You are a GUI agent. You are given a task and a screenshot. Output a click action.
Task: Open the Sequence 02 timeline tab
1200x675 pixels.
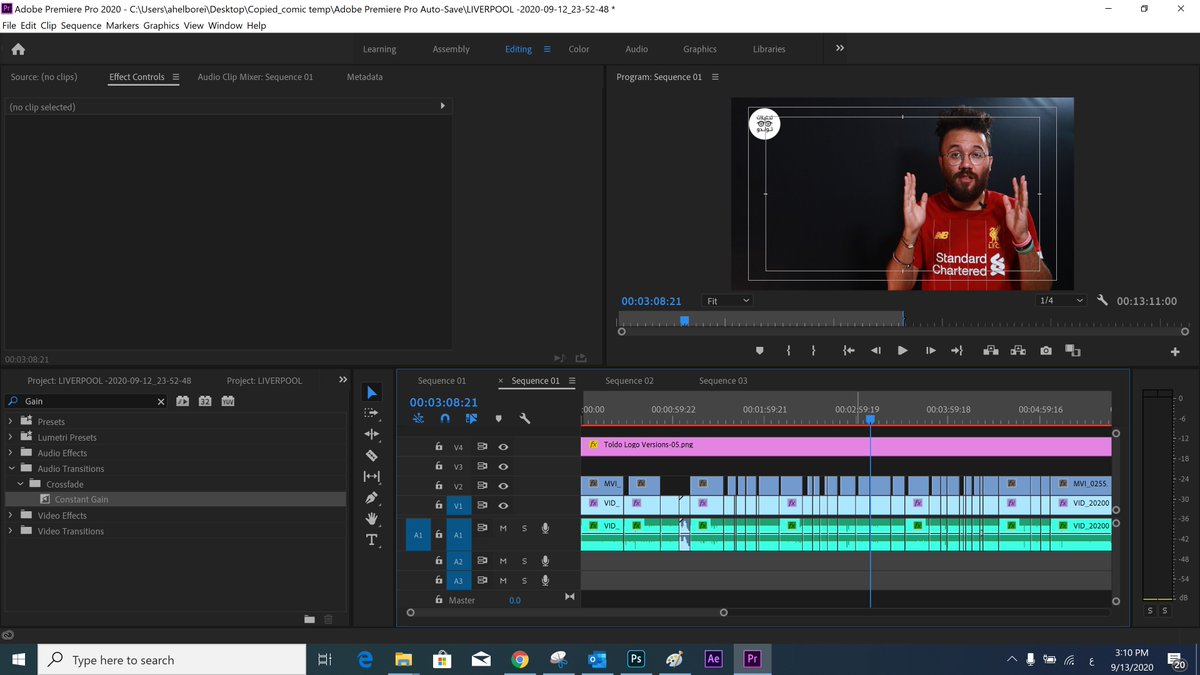tap(629, 381)
